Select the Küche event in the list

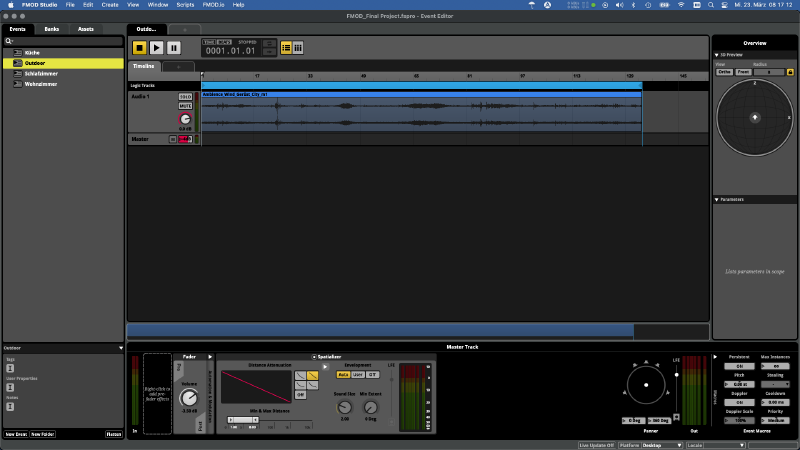coord(63,53)
